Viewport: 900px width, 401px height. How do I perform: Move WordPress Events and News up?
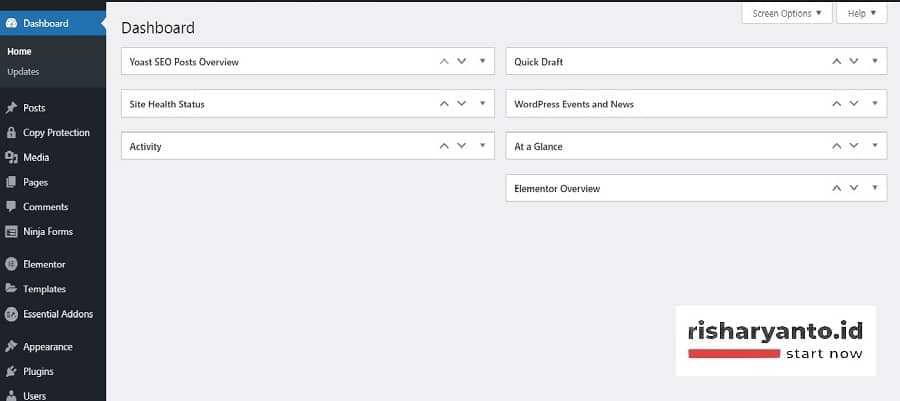point(836,104)
